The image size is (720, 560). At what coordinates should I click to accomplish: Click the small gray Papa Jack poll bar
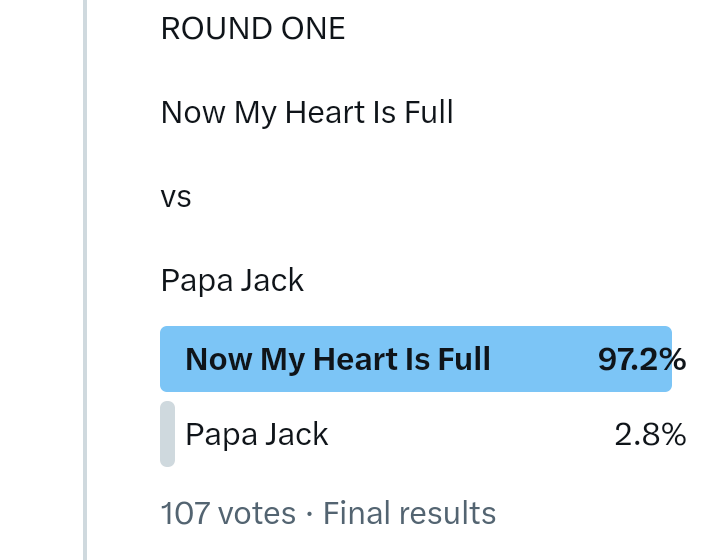pyautogui.click(x=167, y=434)
